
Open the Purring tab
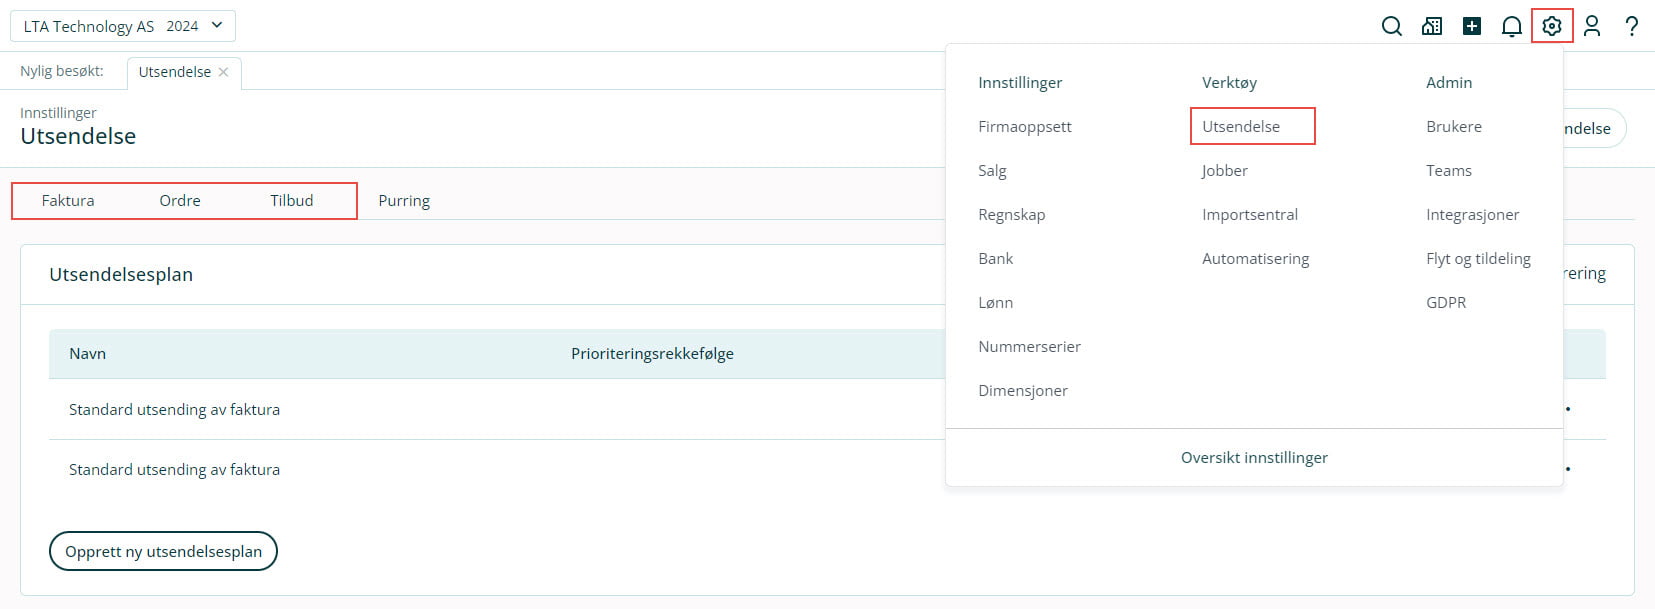pyautogui.click(x=404, y=200)
